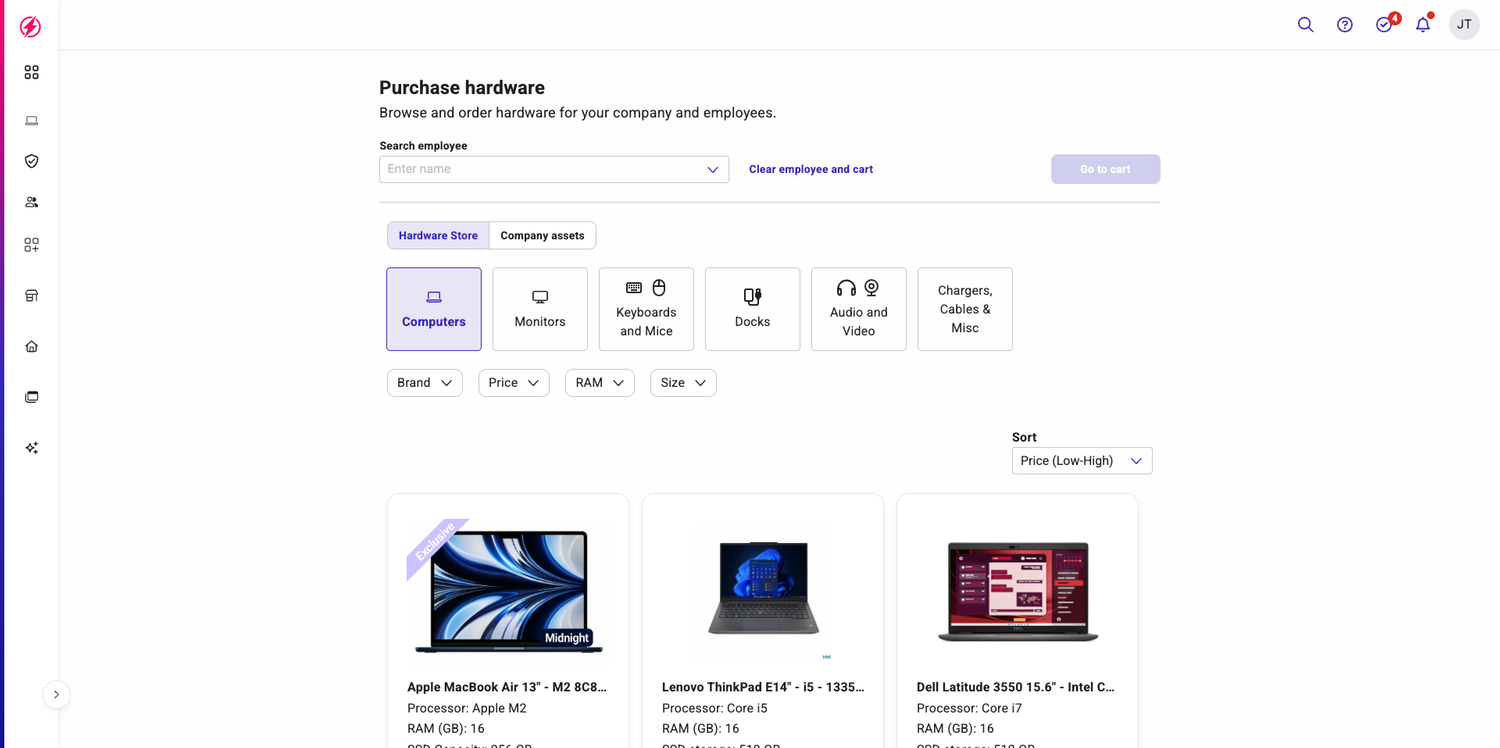Image resolution: width=1500 pixels, height=748 pixels.
Task: Click Clear employee and cart link
Action: tap(810, 170)
